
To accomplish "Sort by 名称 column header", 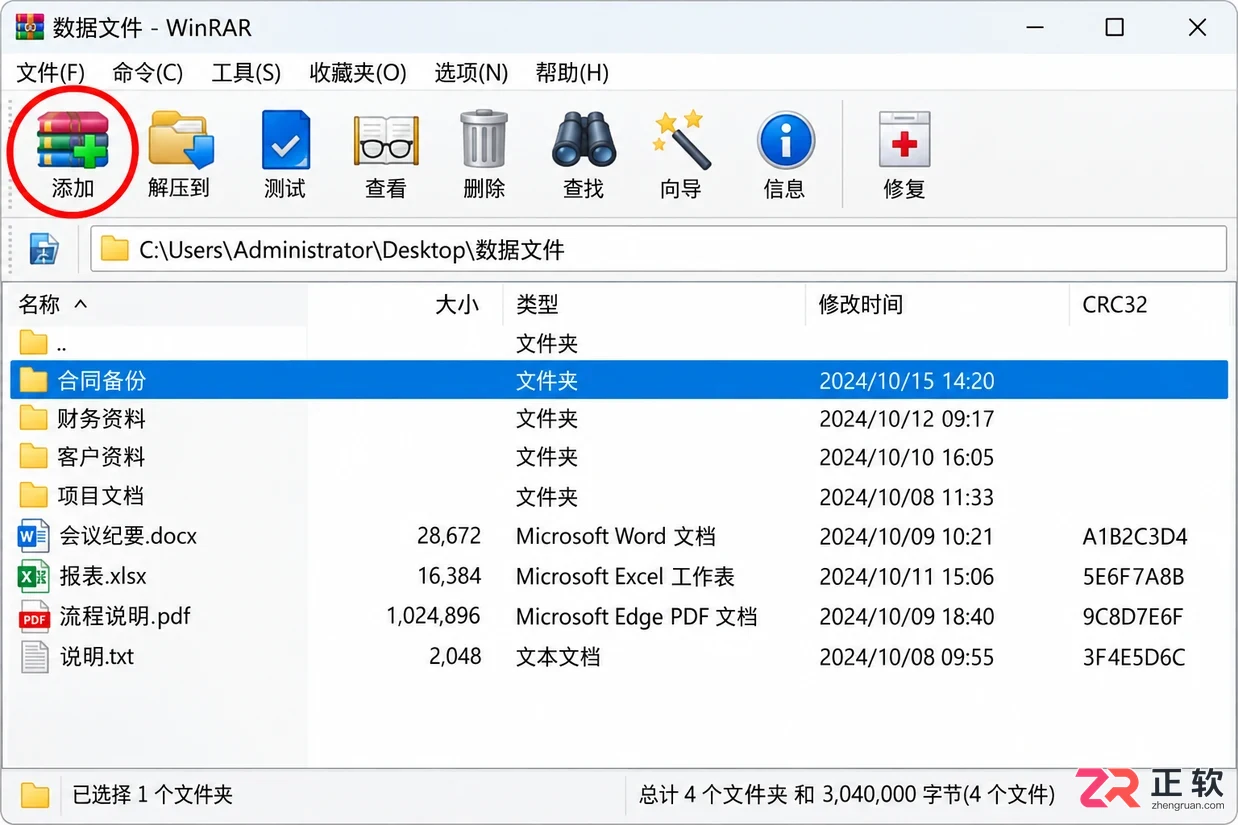I will [40, 304].
